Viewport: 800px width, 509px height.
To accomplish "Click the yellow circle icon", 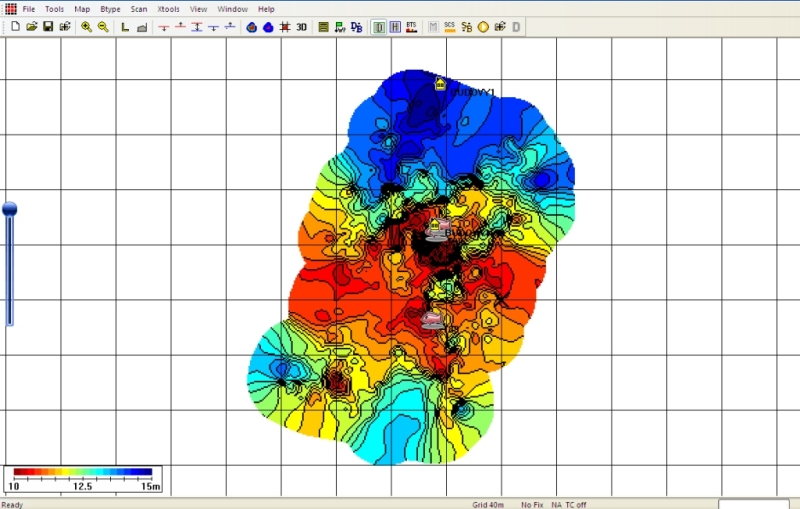I will click(483, 27).
